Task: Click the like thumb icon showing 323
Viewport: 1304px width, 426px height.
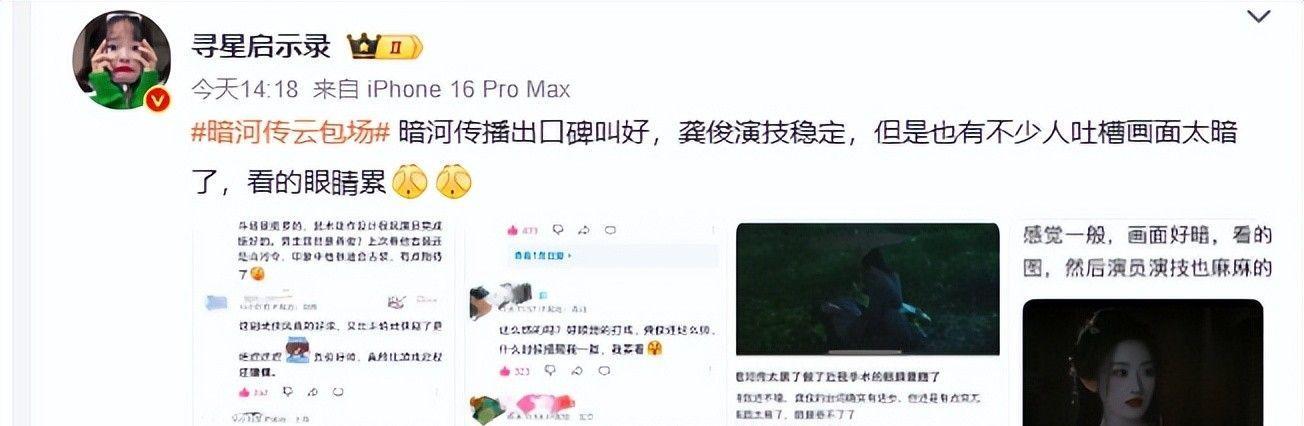Action: [x=505, y=371]
